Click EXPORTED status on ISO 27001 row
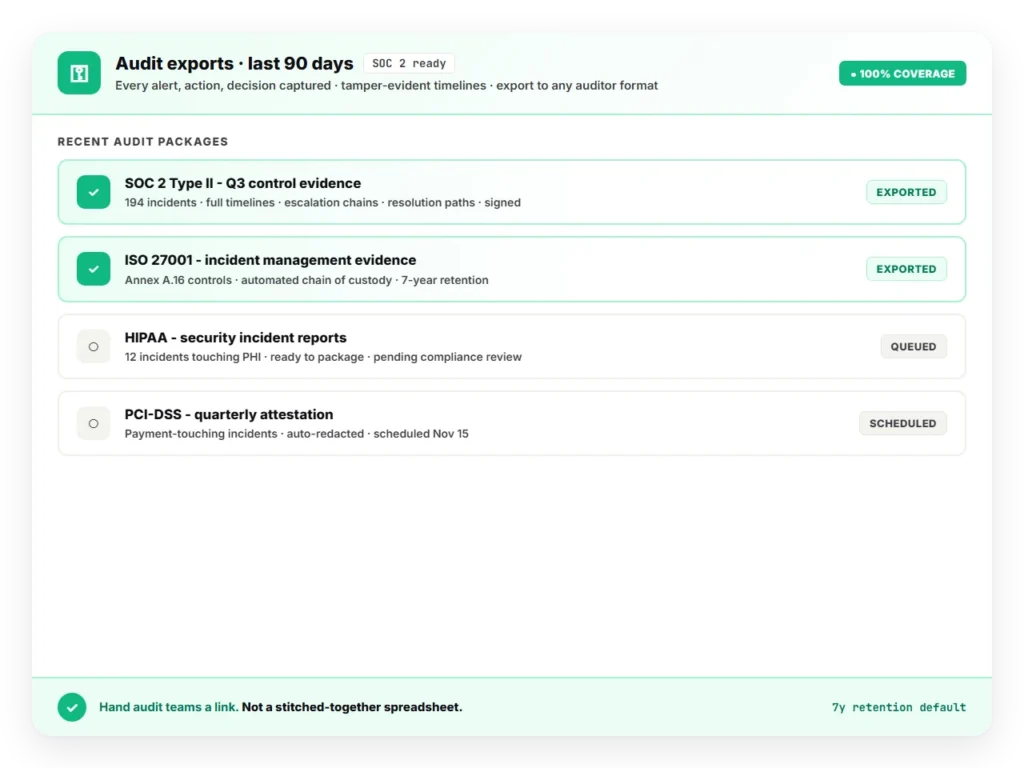Screen dimensions: 1024x768 click(906, 269)
